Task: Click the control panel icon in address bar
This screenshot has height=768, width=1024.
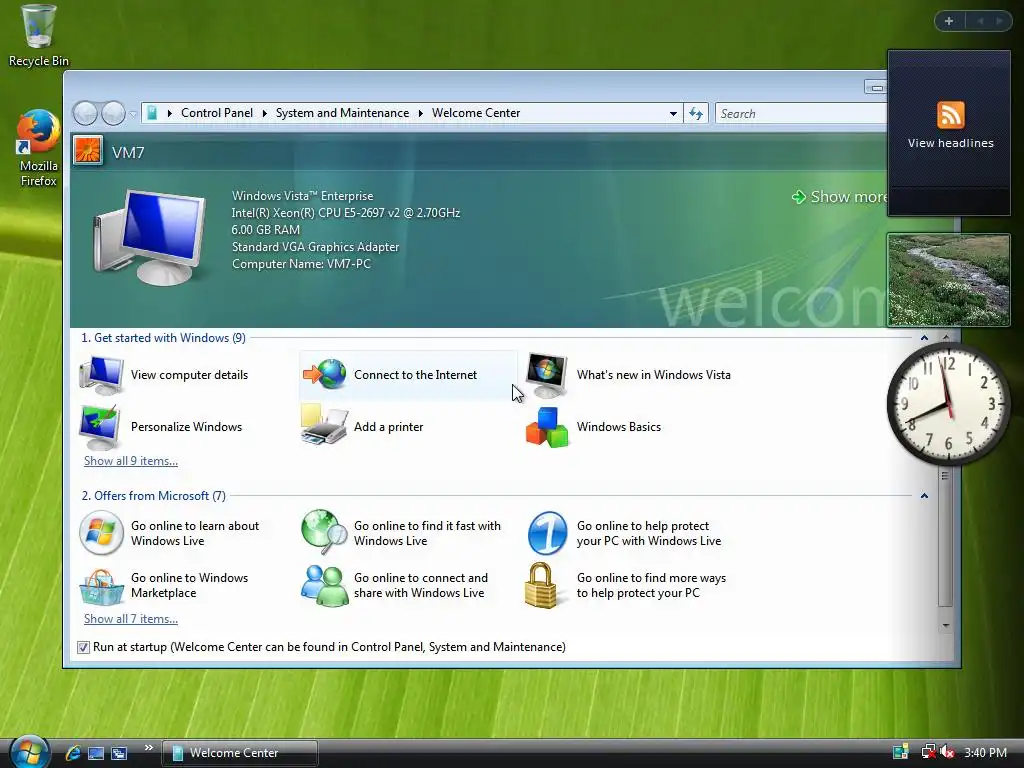Action: click(152, 113)
